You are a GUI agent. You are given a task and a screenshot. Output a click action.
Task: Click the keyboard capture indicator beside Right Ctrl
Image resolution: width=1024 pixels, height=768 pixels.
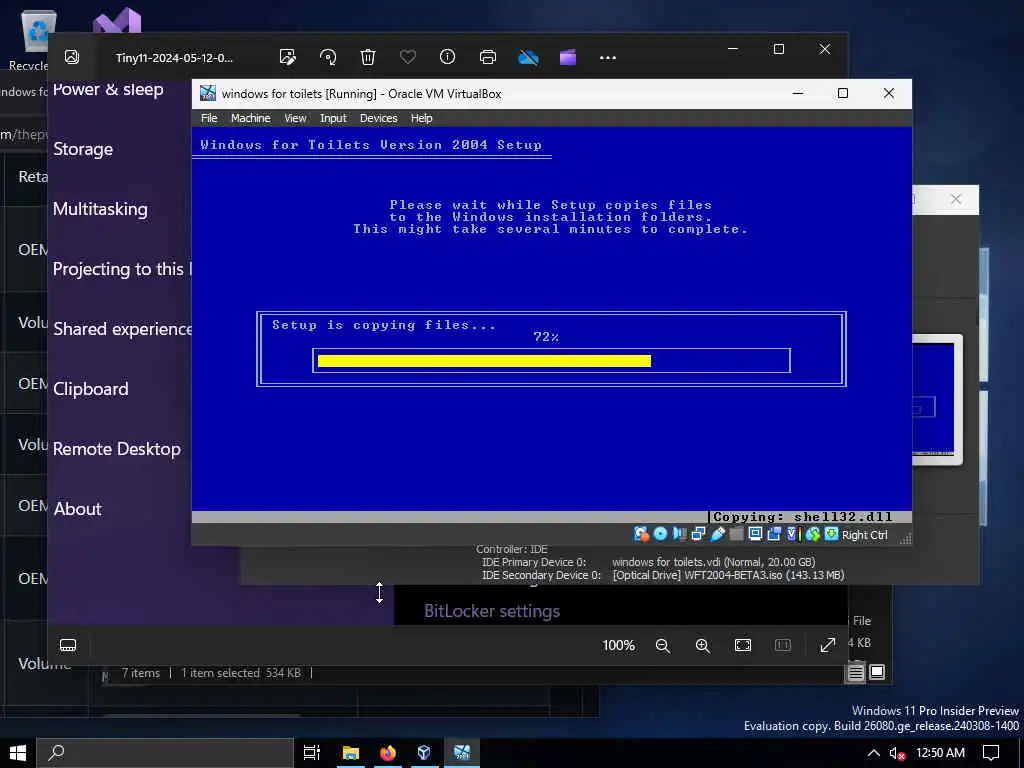tap(831, 534)
